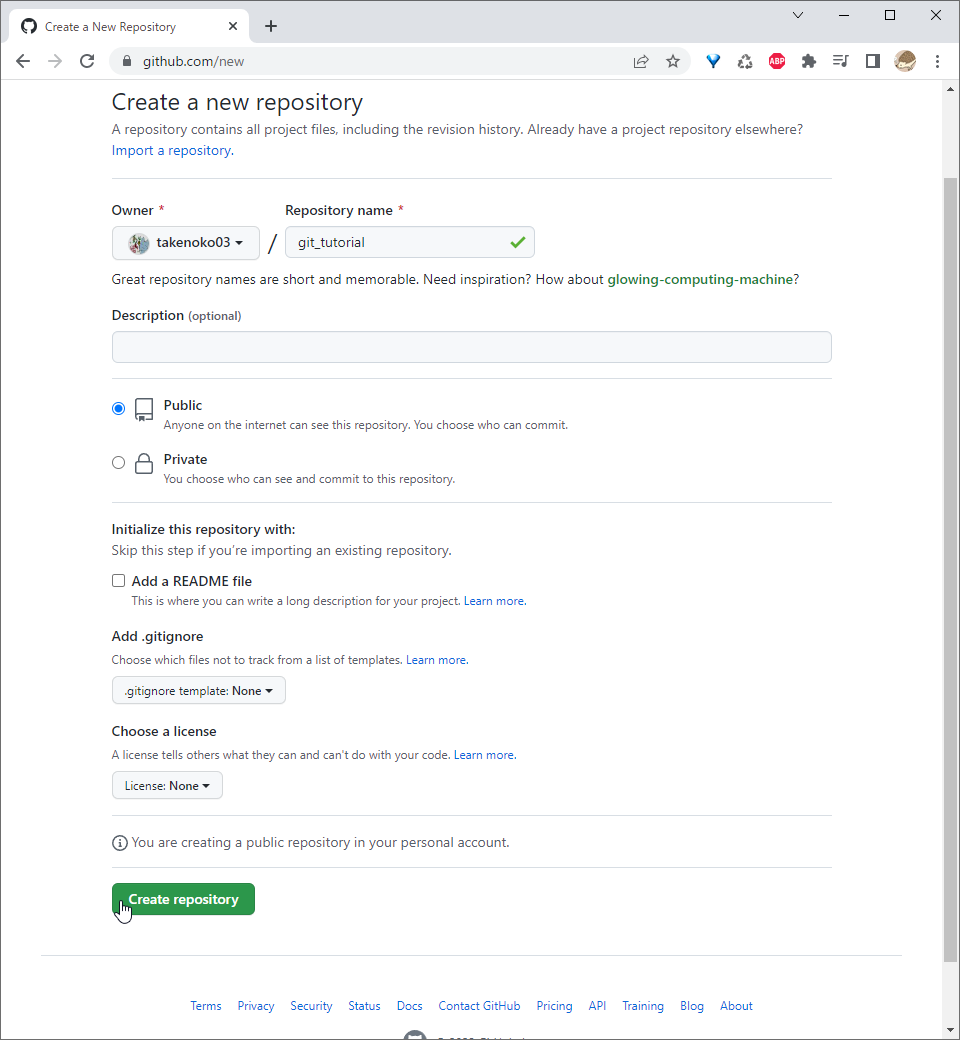Open the Blog footer link
This screenshot has height=1040, width=960.
point(692,1006)
